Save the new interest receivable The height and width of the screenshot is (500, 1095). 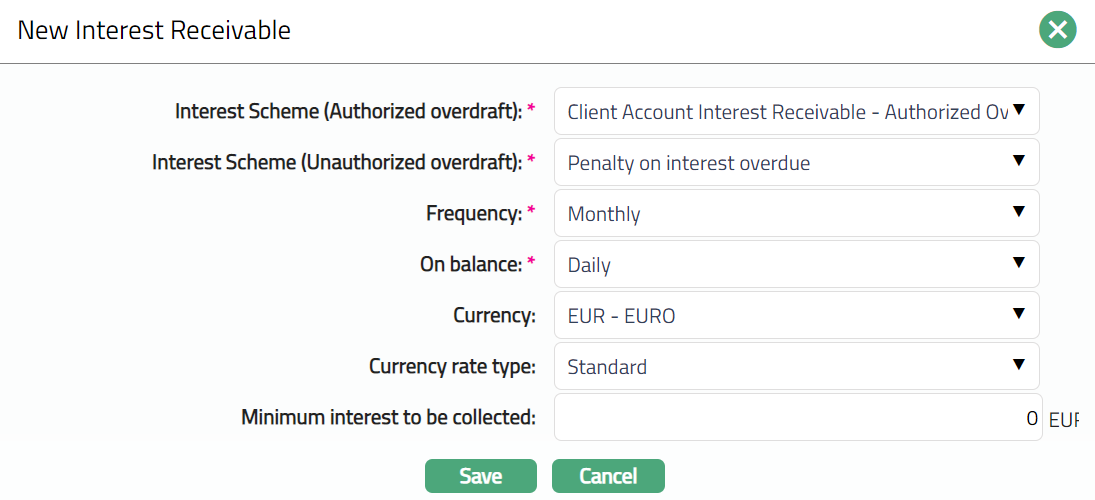(480, 476)
